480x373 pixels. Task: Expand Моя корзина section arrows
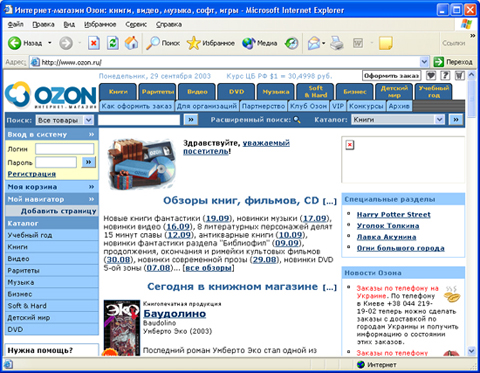tap(91, 187)
